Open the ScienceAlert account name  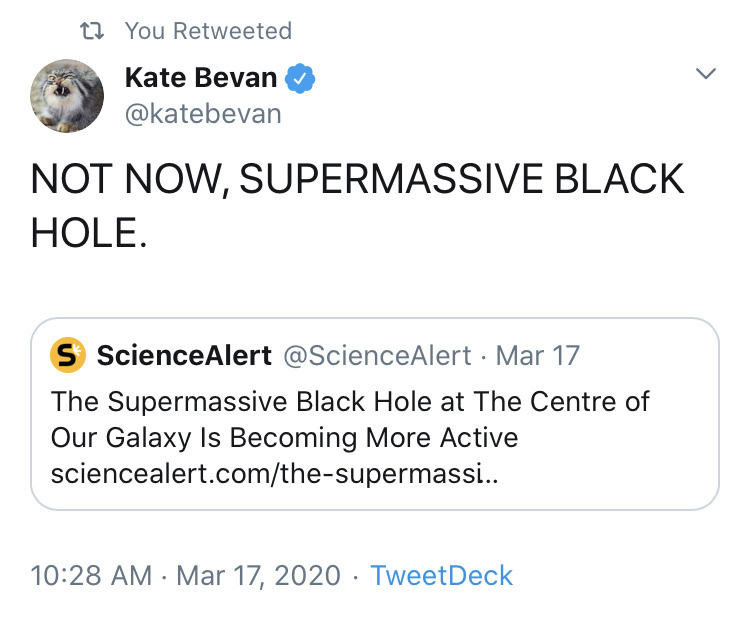[x=184, y=355]
